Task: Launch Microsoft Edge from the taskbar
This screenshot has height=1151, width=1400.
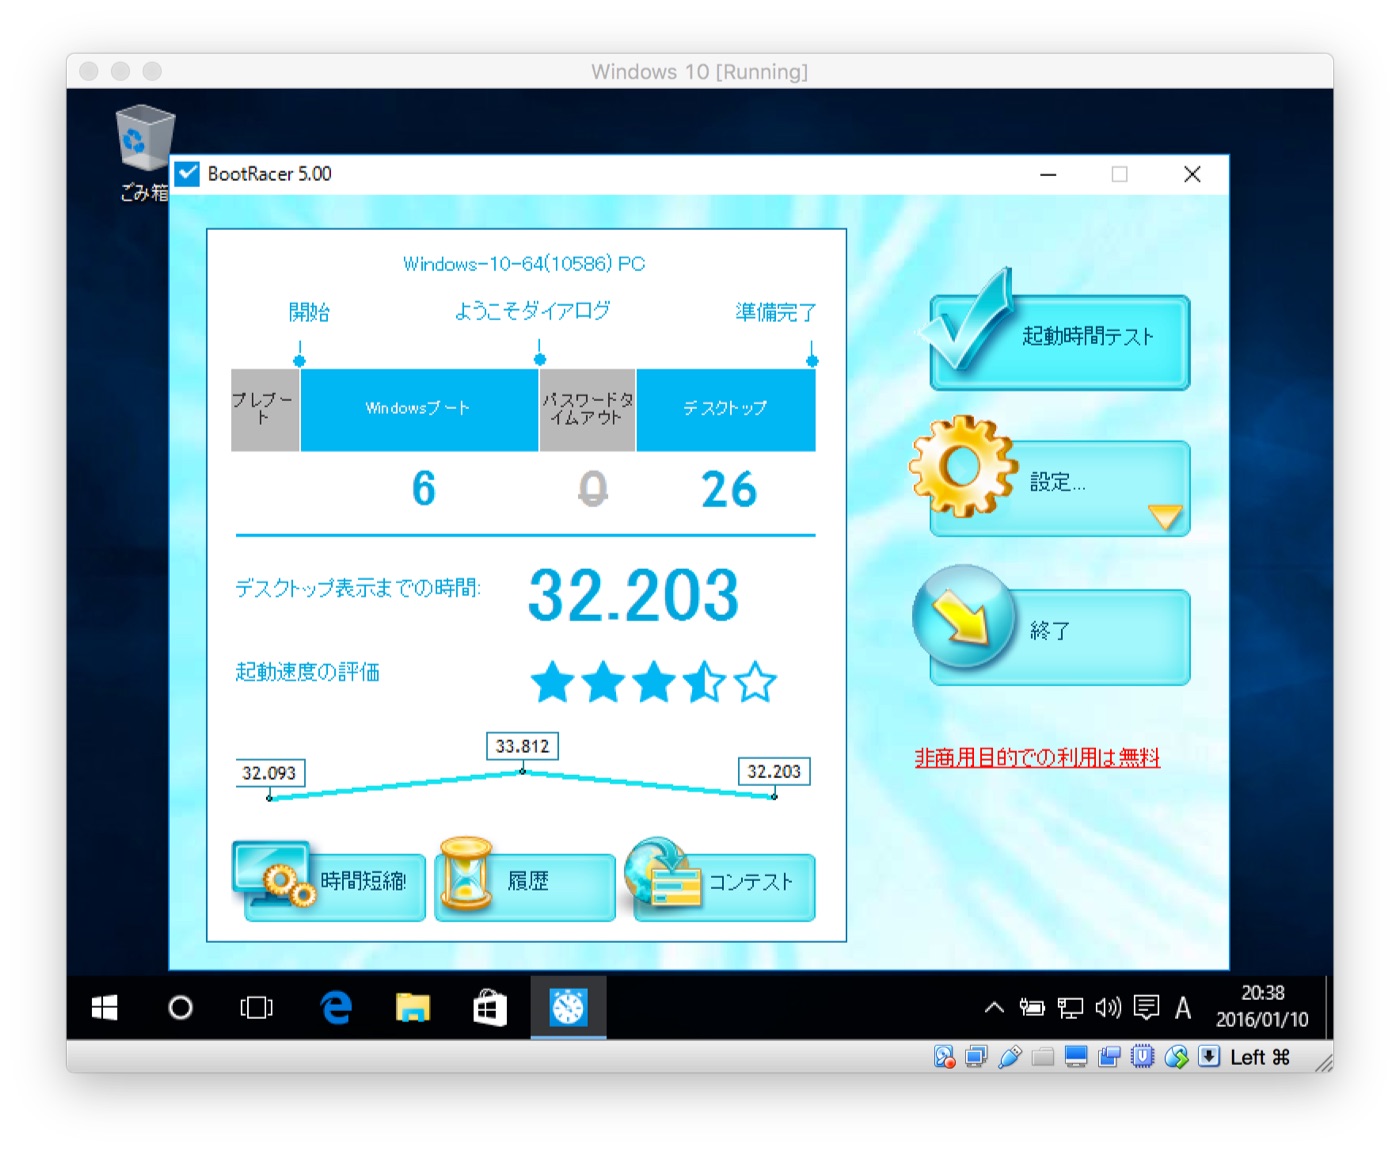Action: tap(336, 1007)
